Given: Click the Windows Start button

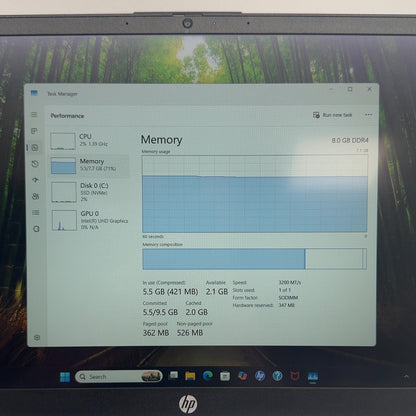Looking at the screenshot, I should coord(65,377).
